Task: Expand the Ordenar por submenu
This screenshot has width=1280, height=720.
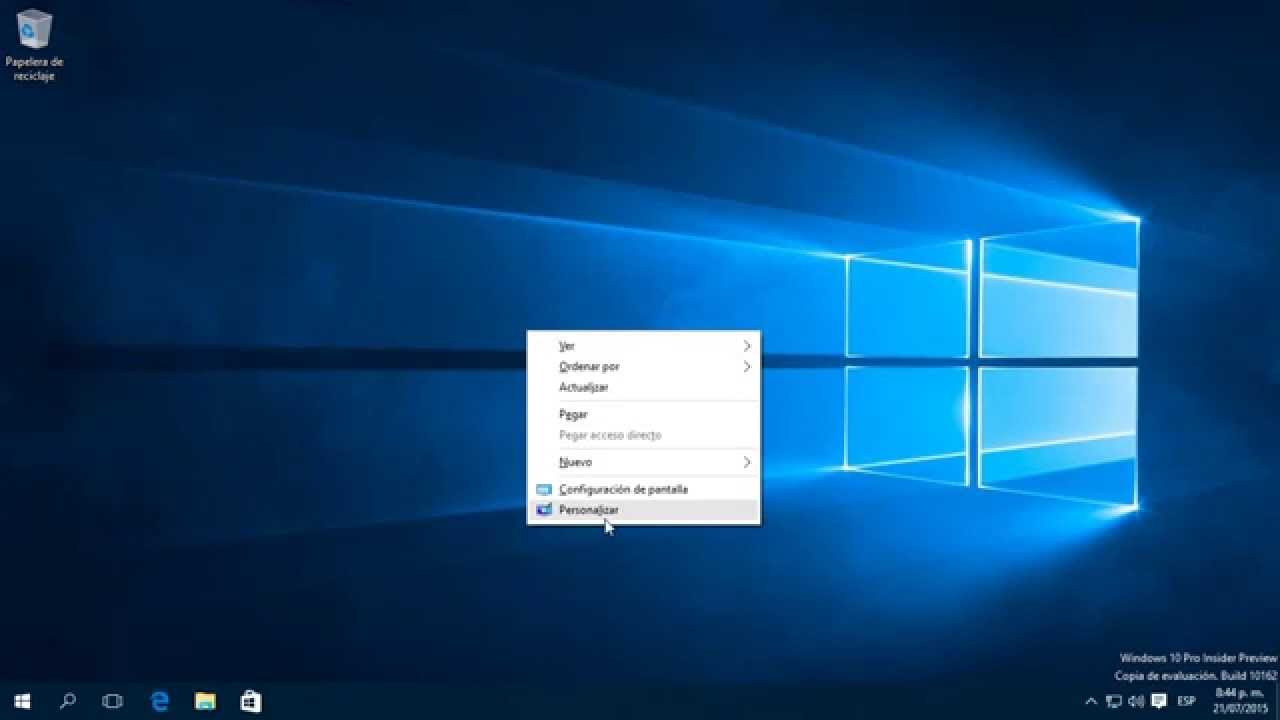Action: 746,367
